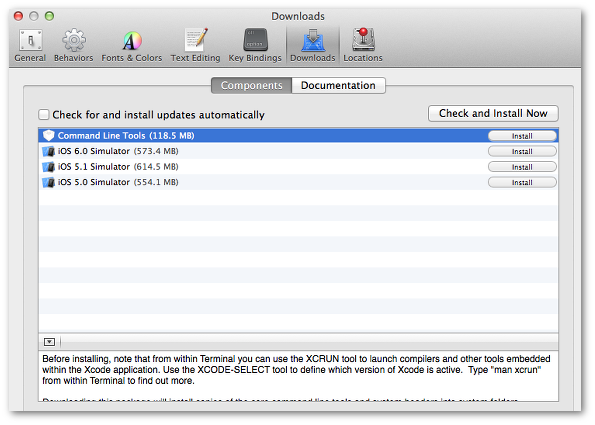Click the iOS 6.0 Simulator package icon

tap(49, 151)
